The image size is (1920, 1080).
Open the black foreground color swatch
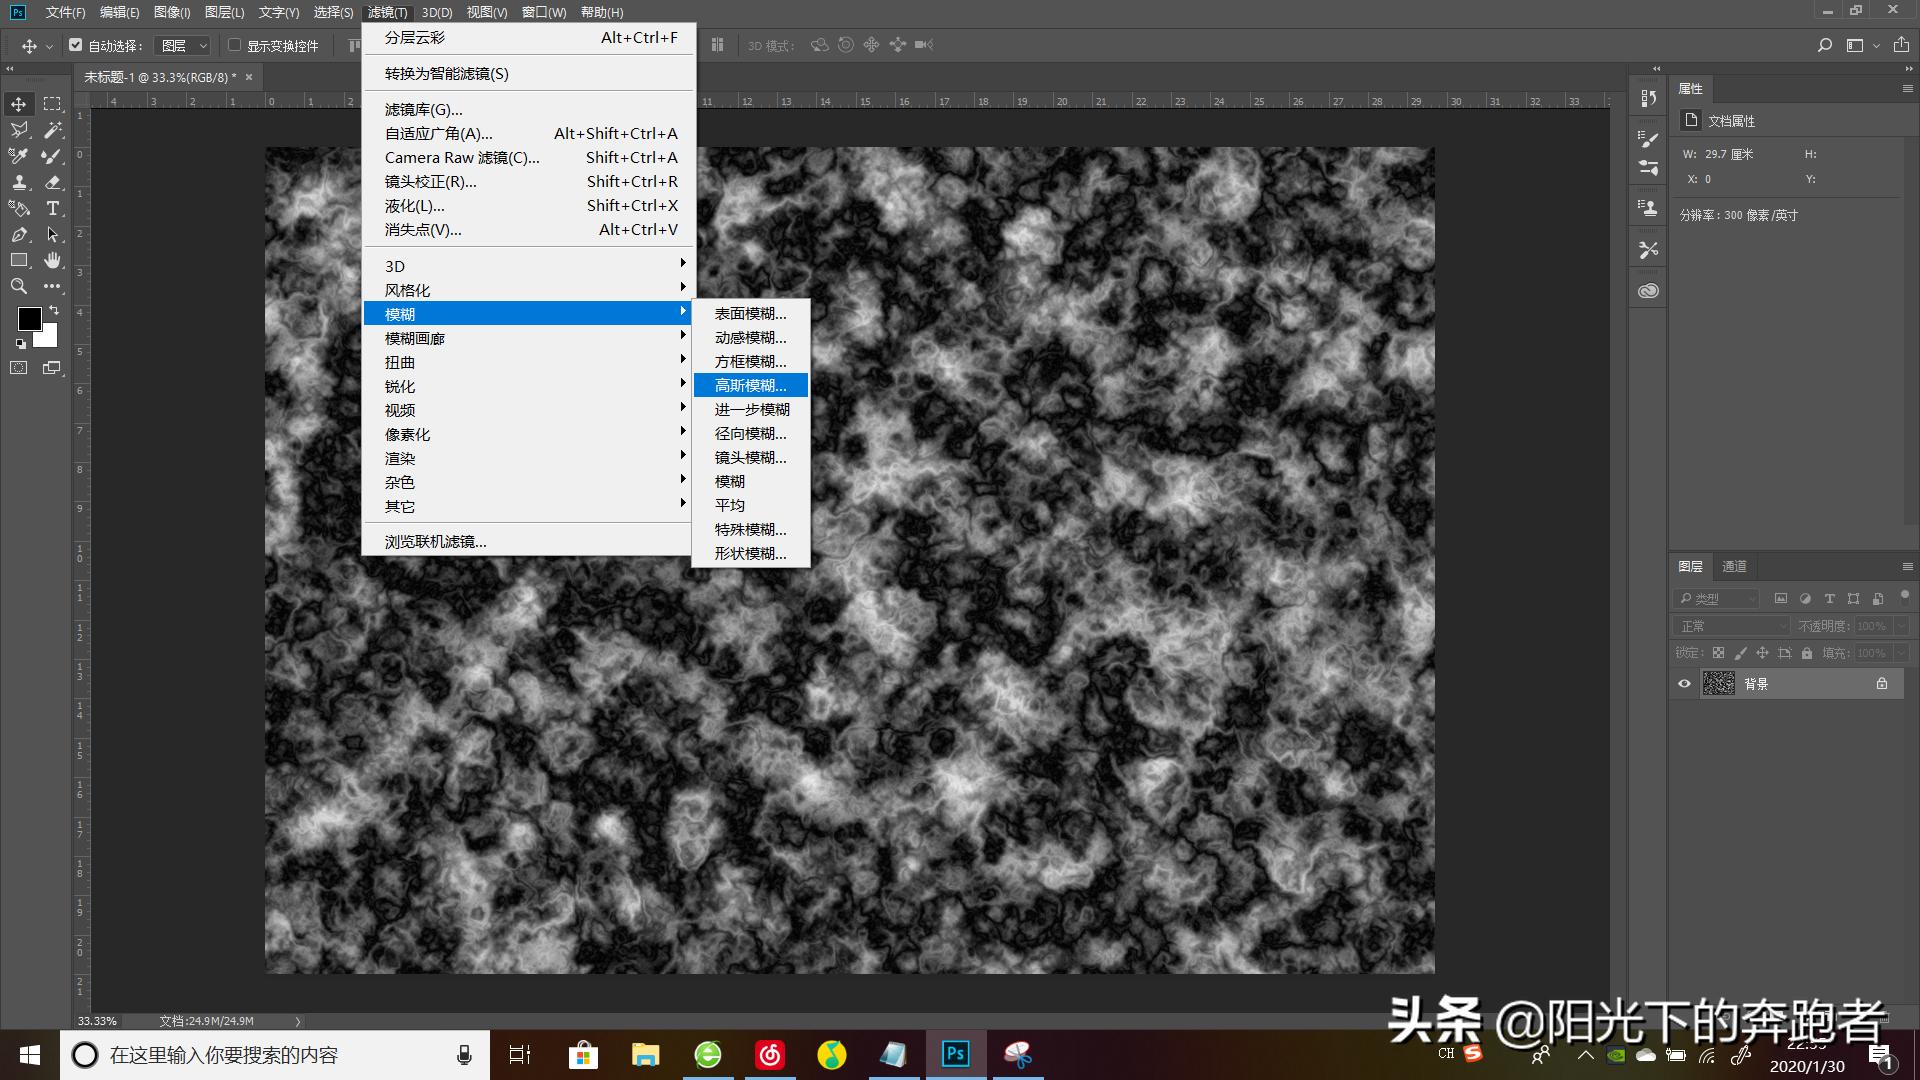[x=28, y=318]
